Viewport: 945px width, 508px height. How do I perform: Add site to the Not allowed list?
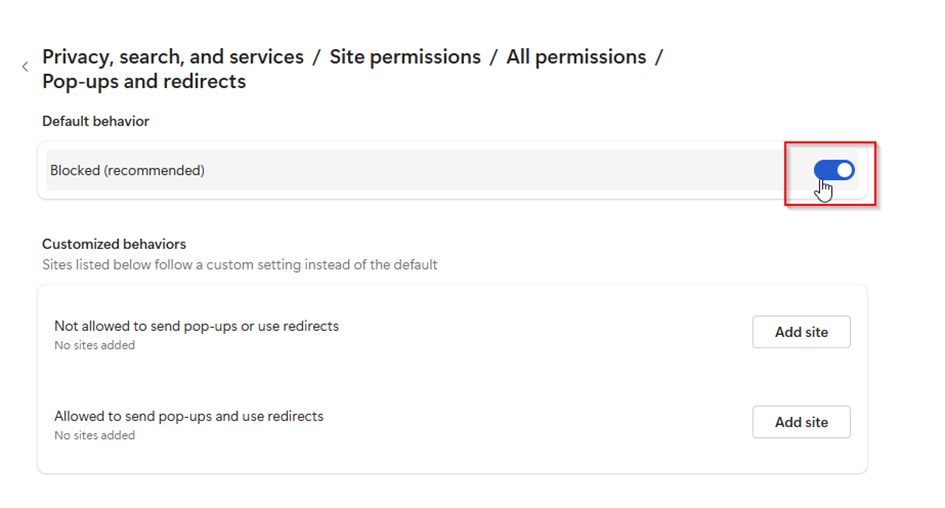(801, 332)
